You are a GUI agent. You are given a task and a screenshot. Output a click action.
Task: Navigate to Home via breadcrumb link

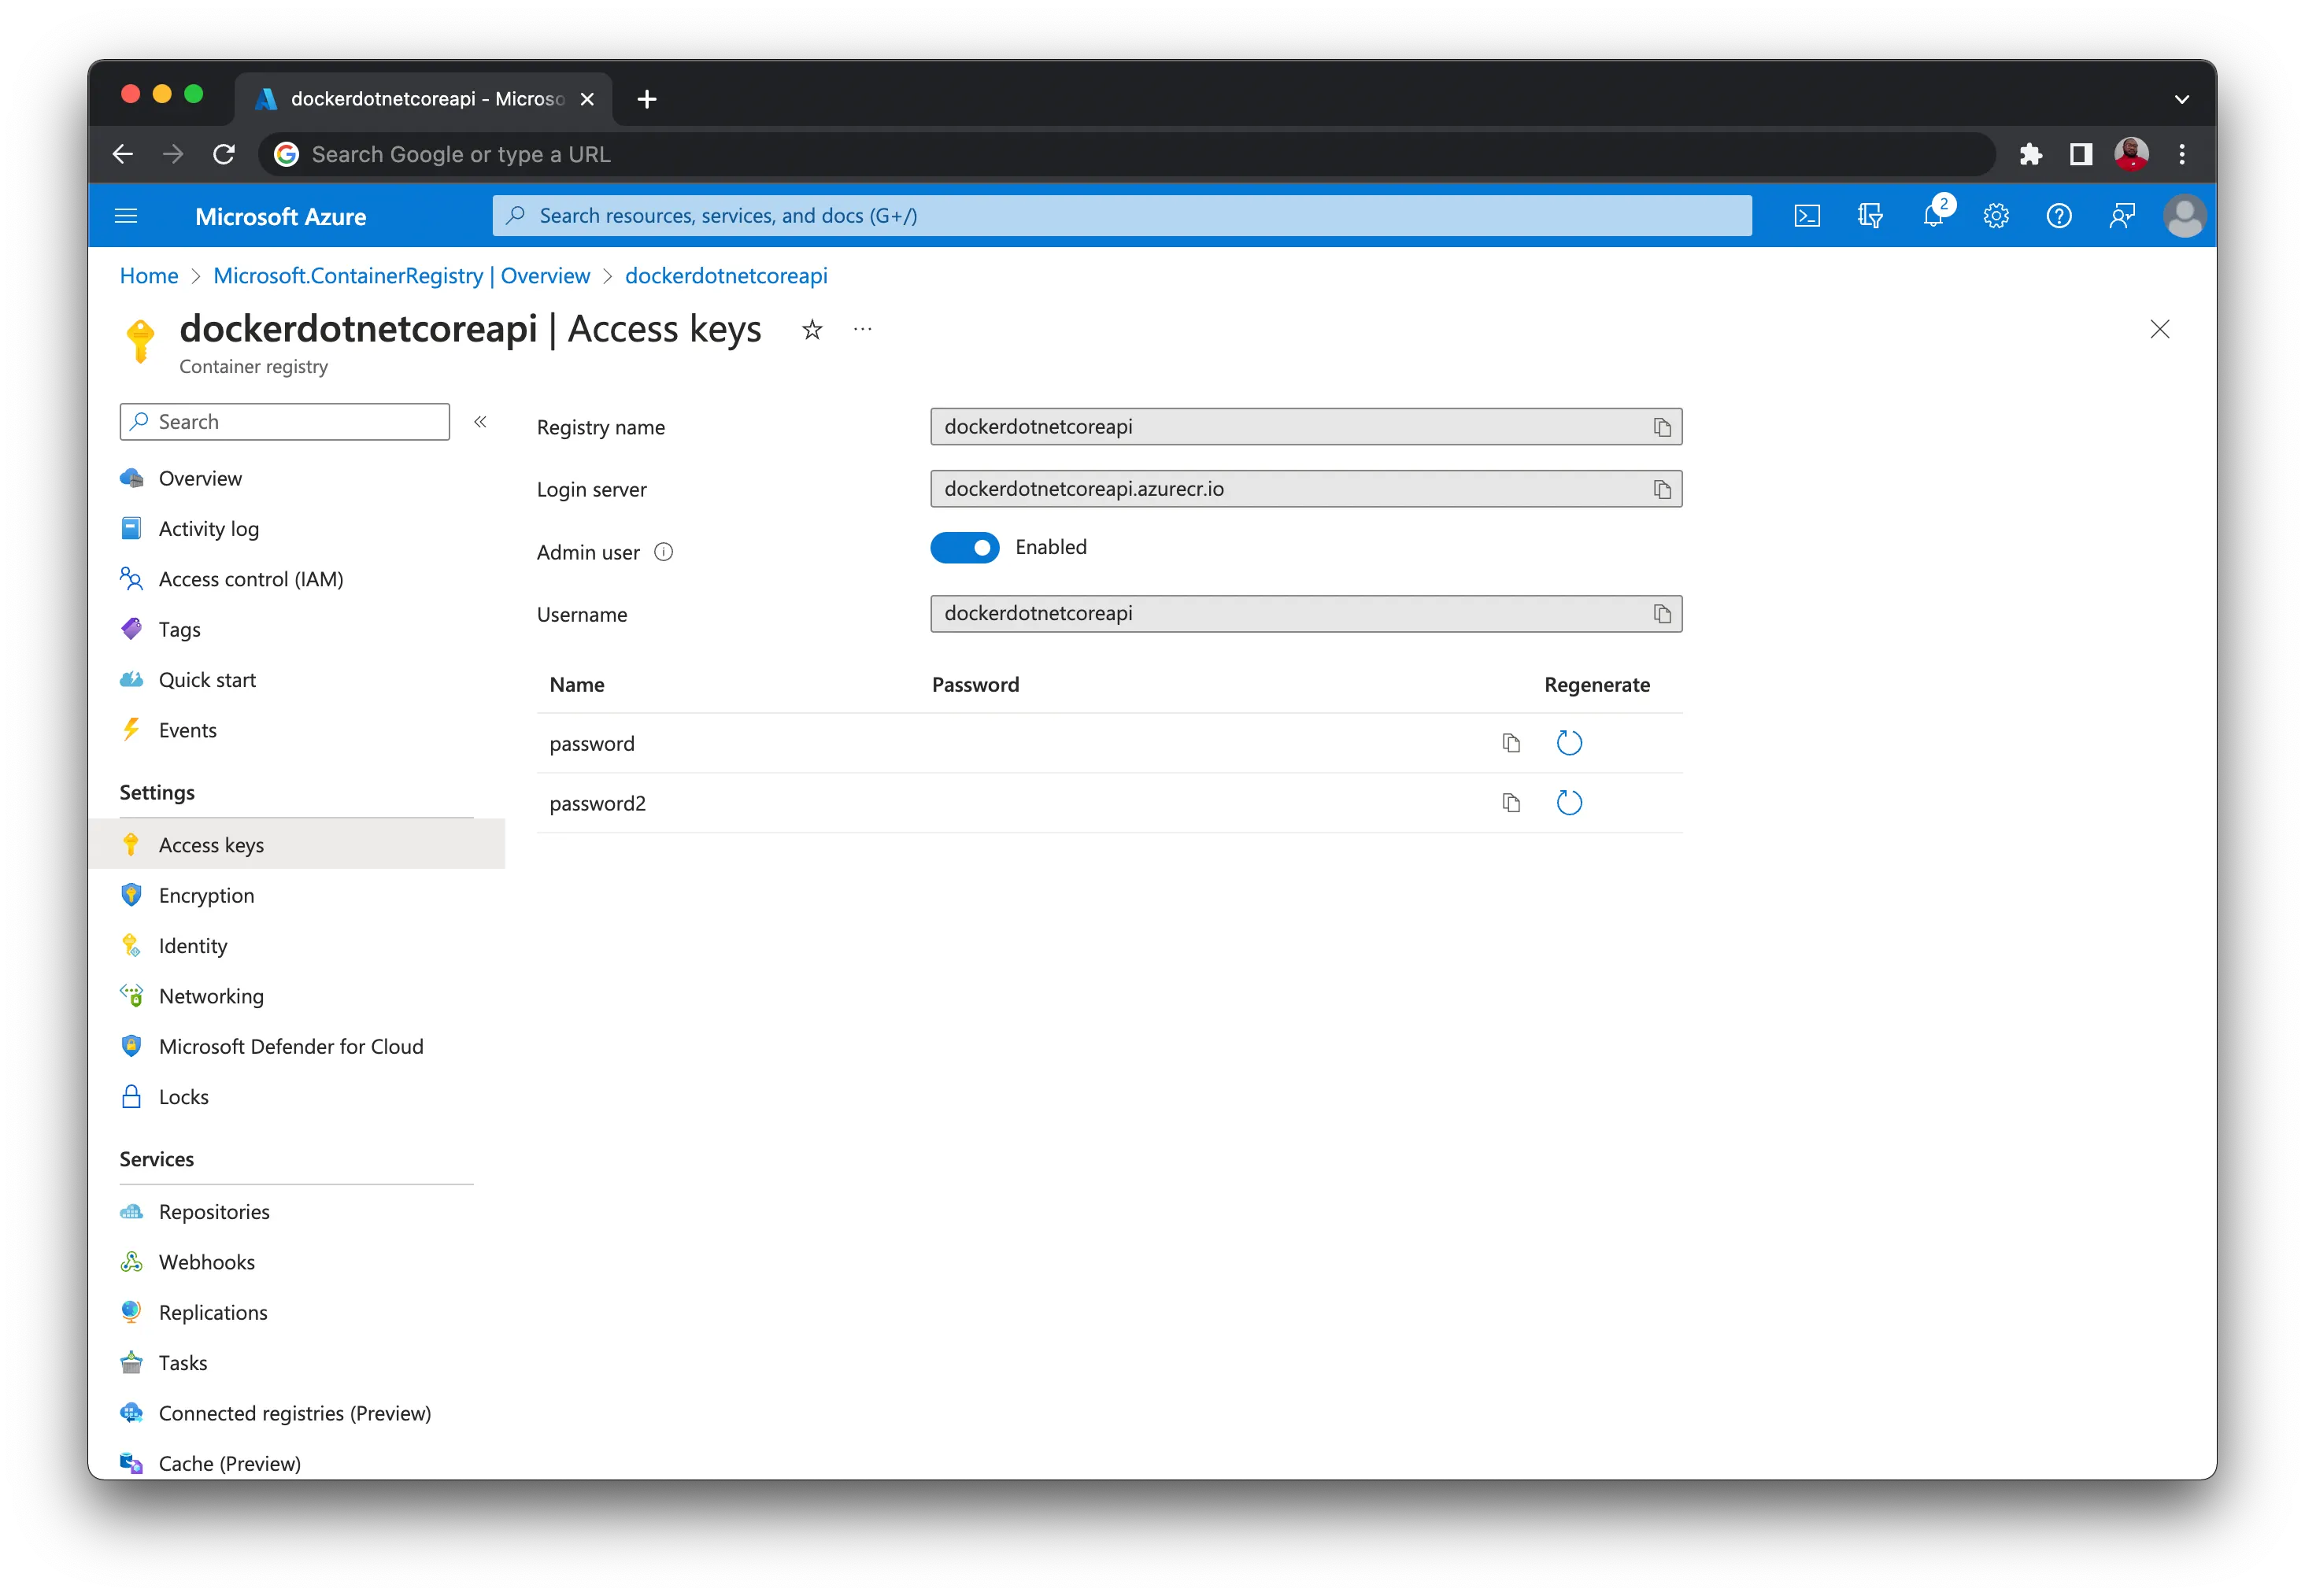click(x=148, y=276)
